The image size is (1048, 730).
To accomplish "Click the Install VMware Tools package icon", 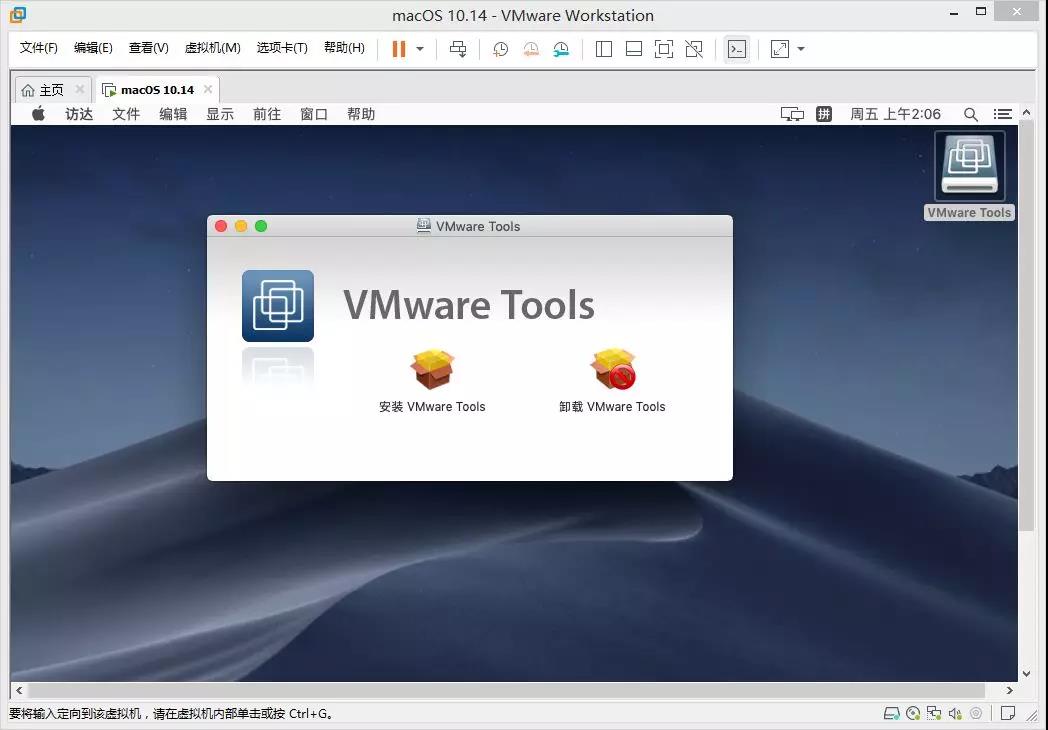I will [x=432, y=369].
